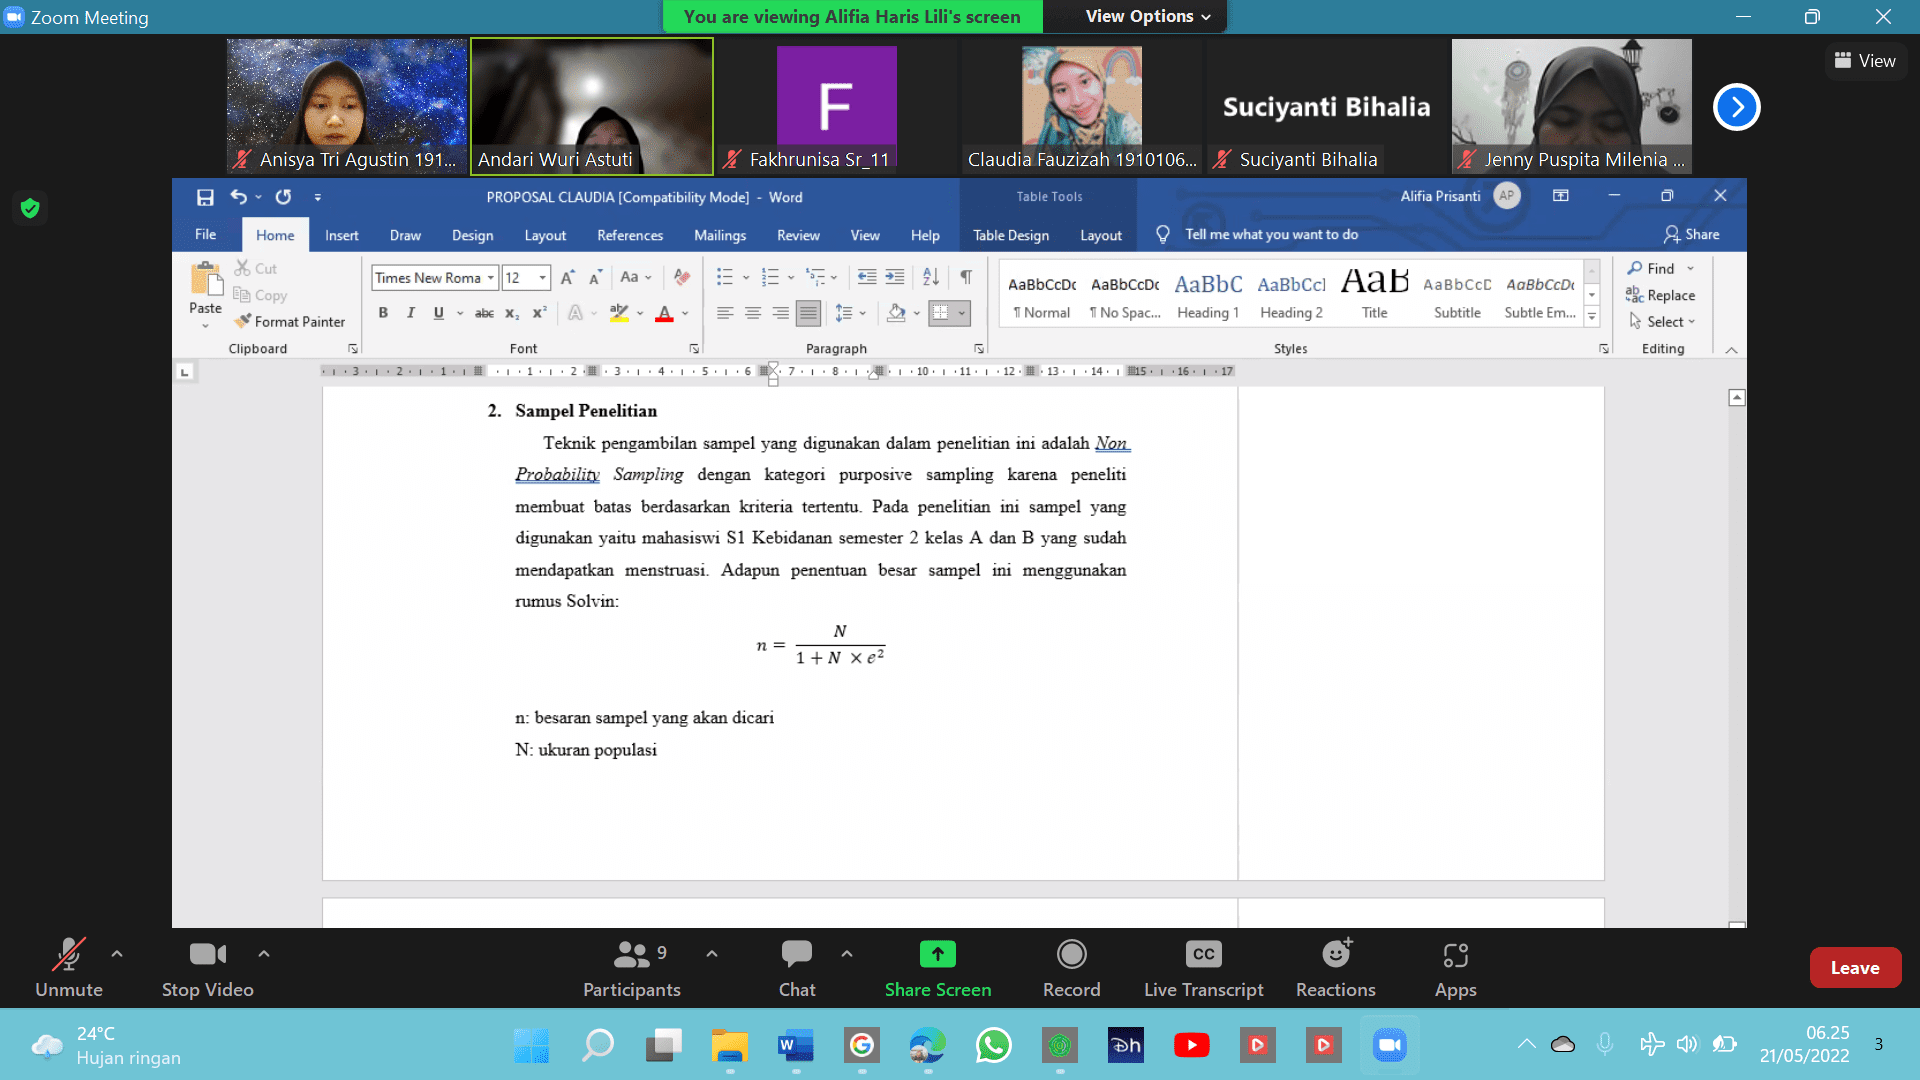Screen dimensions: 1920x1080
Task: Click the Align Right icon
Action: (781, 314)
